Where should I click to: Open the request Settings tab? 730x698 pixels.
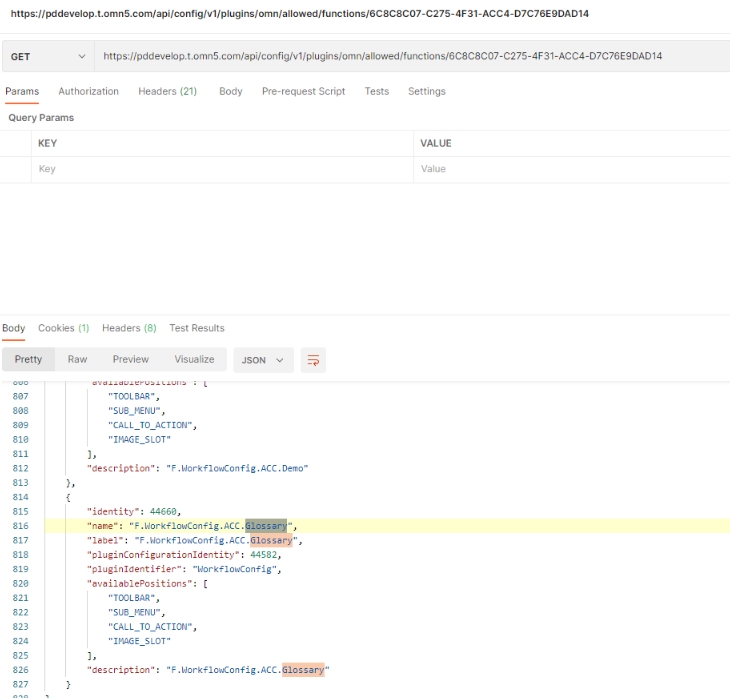[x=426, y=91]
